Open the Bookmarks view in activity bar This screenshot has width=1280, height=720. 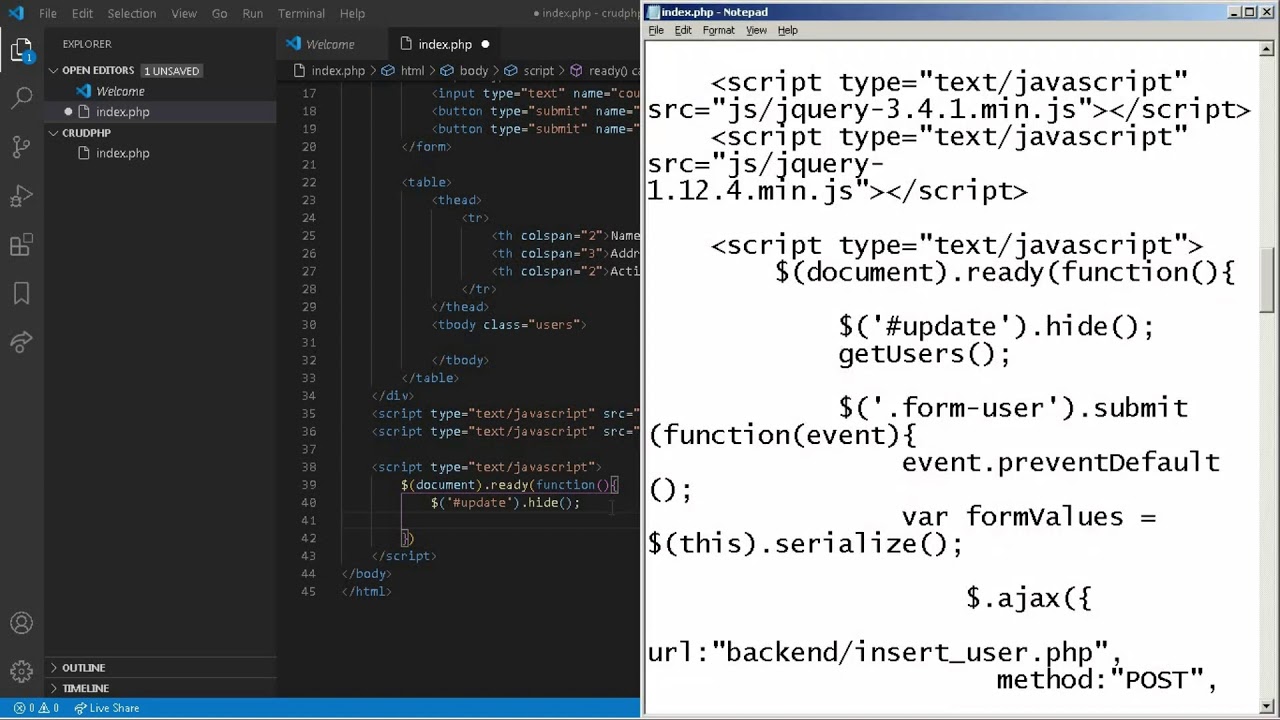tap(22, 294)
